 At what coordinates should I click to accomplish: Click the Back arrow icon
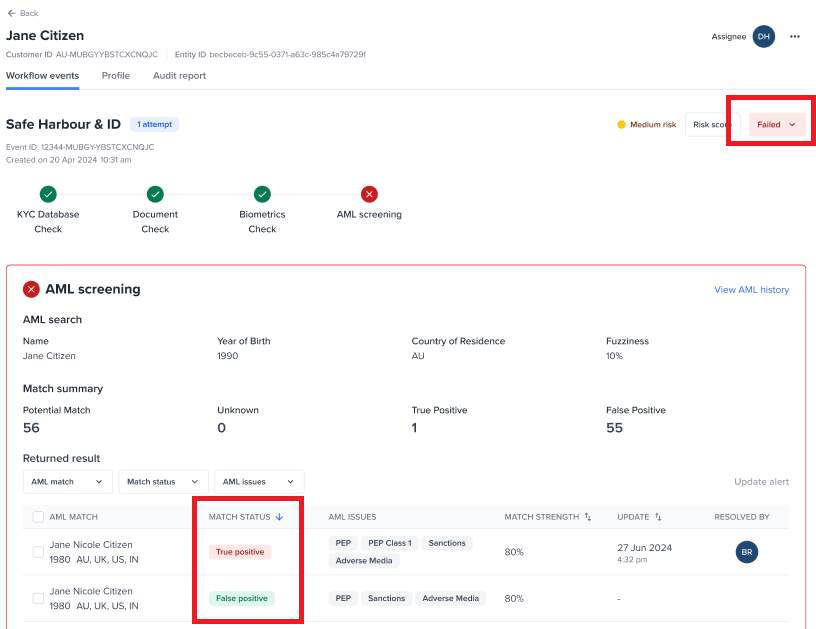point(11,13)
